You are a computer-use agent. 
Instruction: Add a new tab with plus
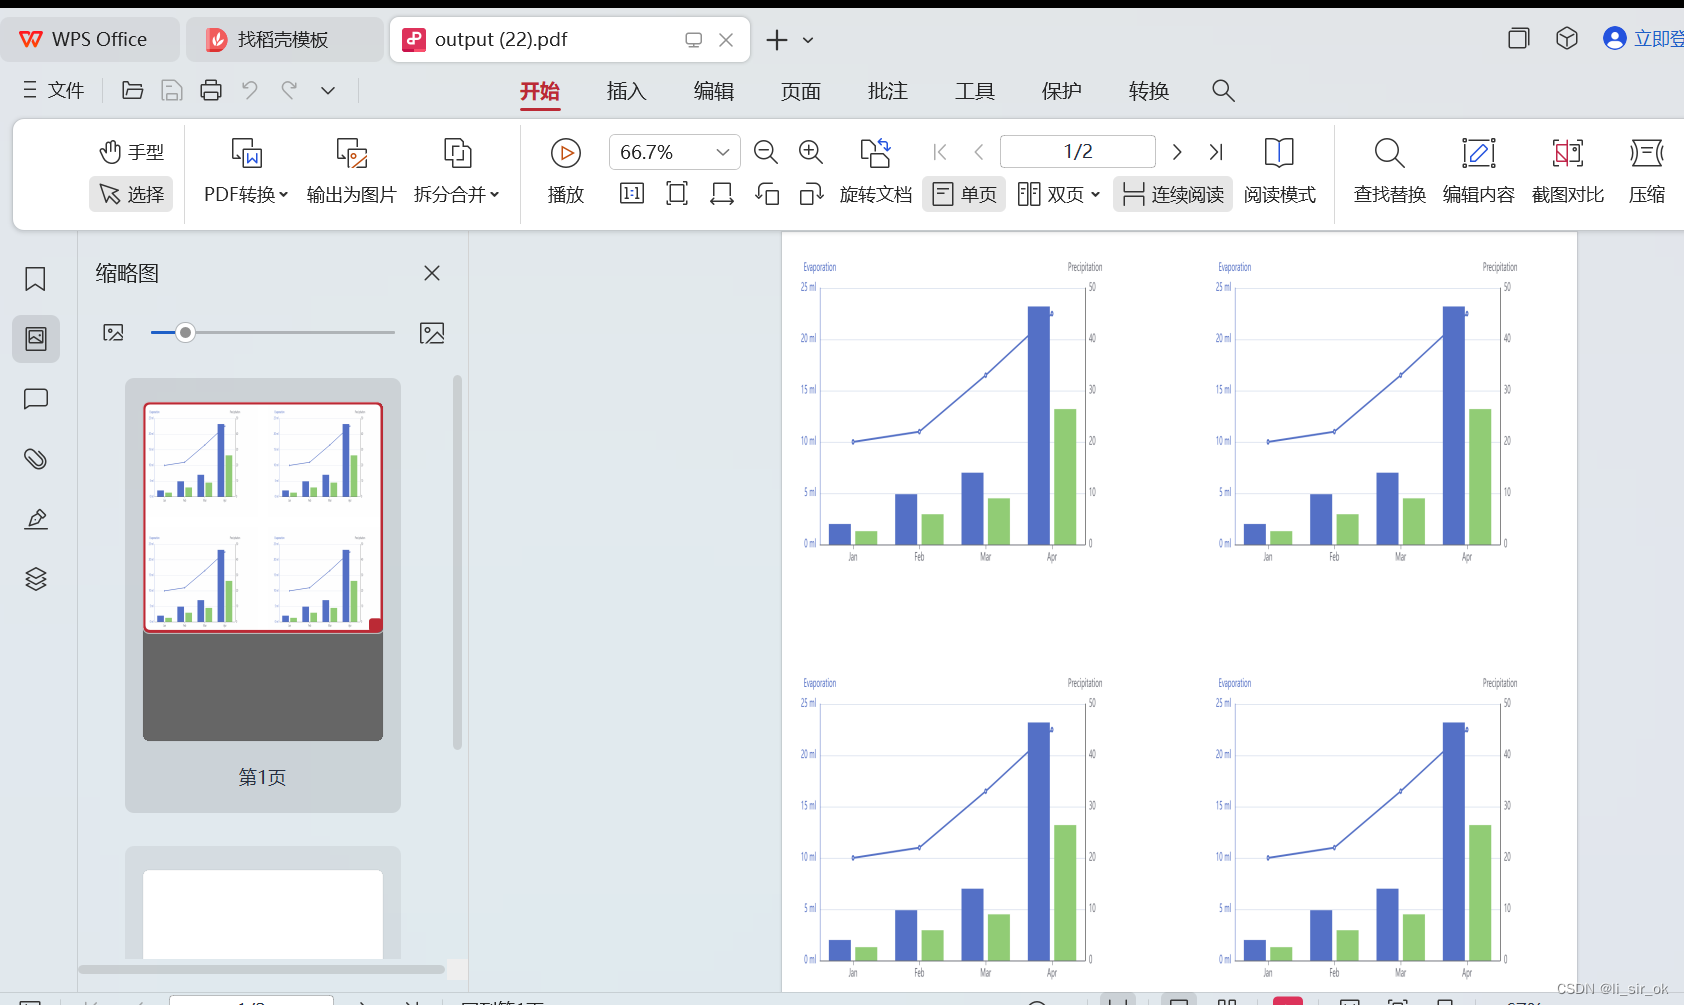click(777, 40)
